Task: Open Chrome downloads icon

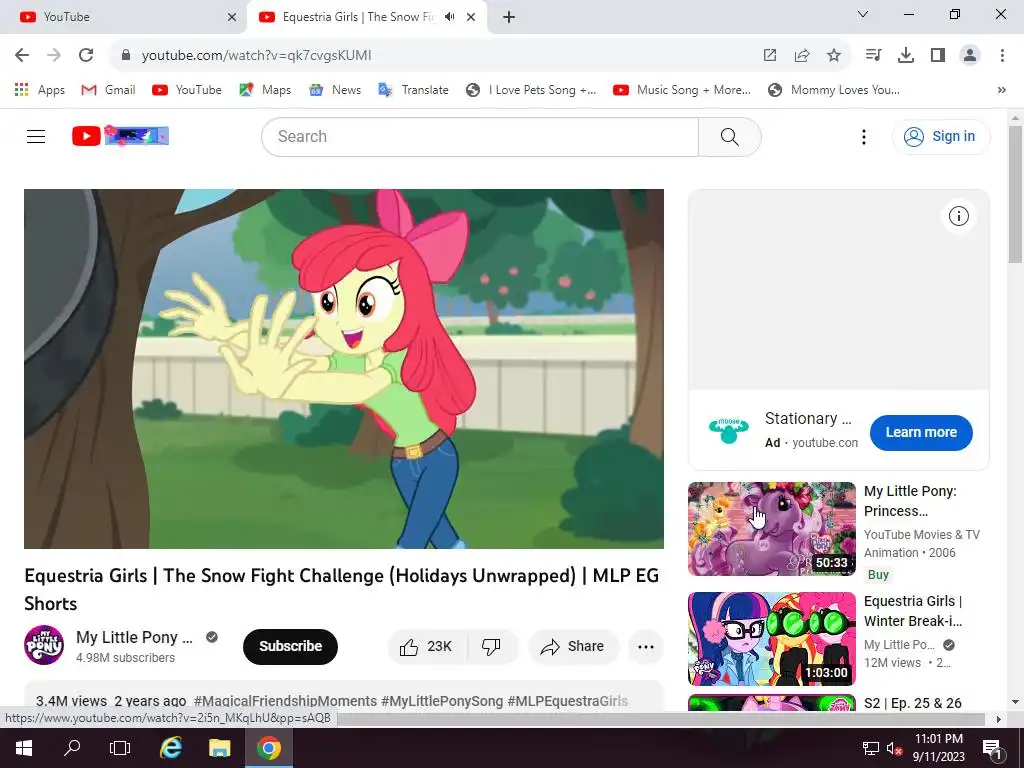Action: coord(906,55)
